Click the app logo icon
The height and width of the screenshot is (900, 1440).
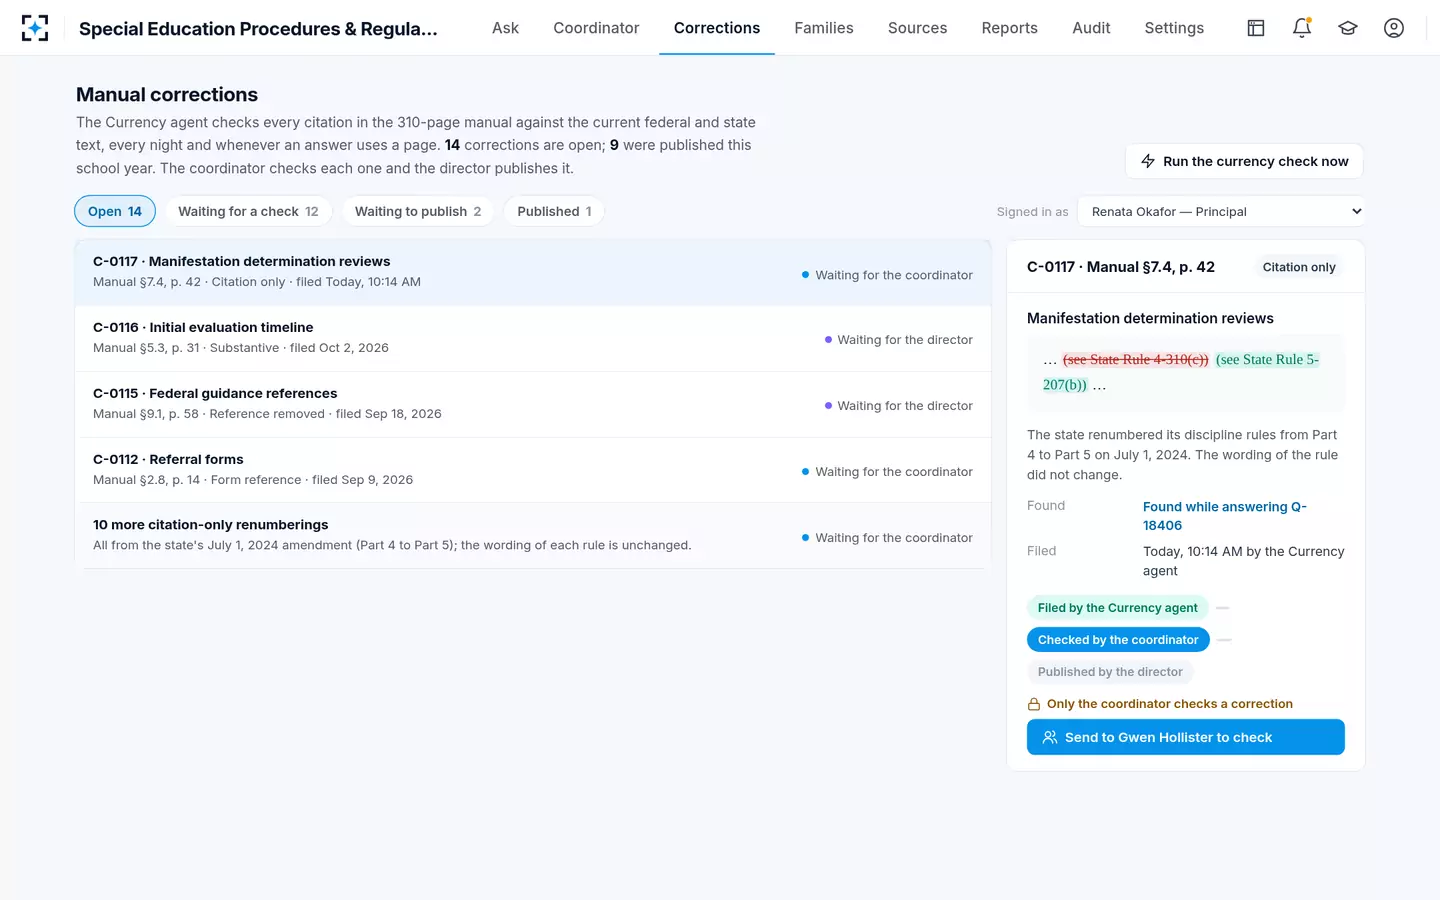coord(35,28)
